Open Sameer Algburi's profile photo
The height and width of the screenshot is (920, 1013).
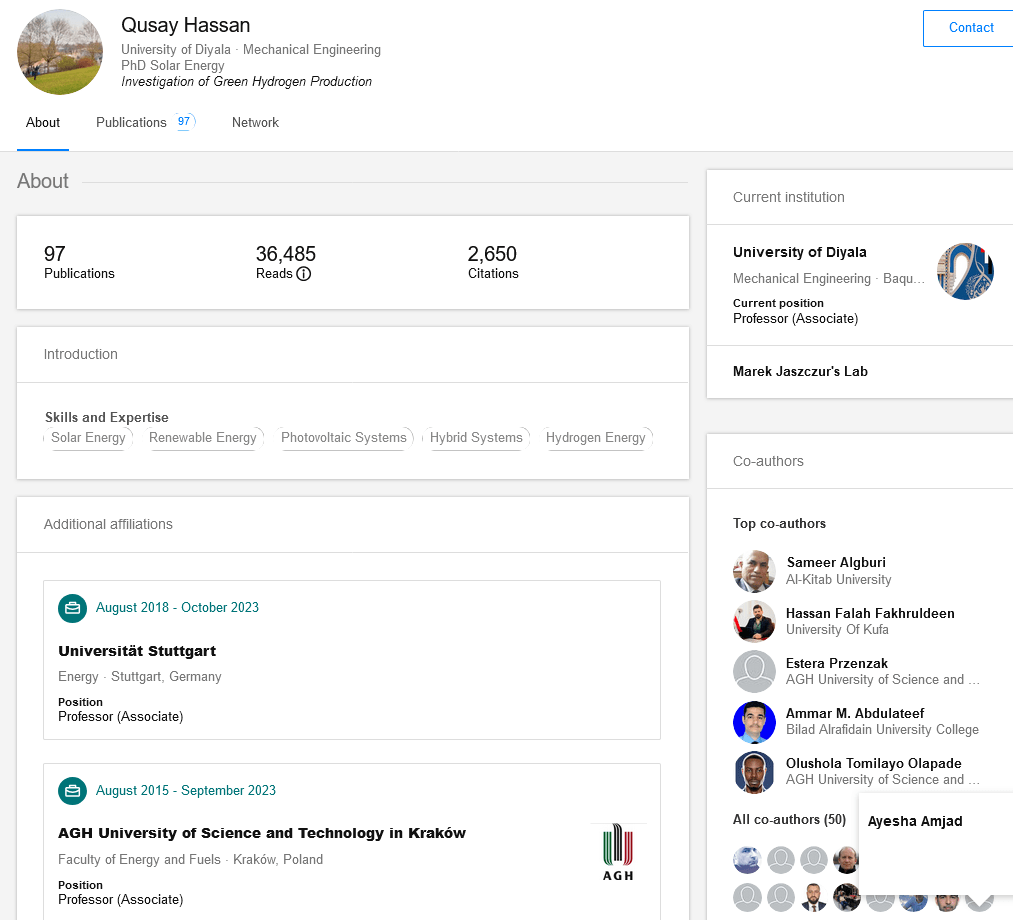[753, 571]
